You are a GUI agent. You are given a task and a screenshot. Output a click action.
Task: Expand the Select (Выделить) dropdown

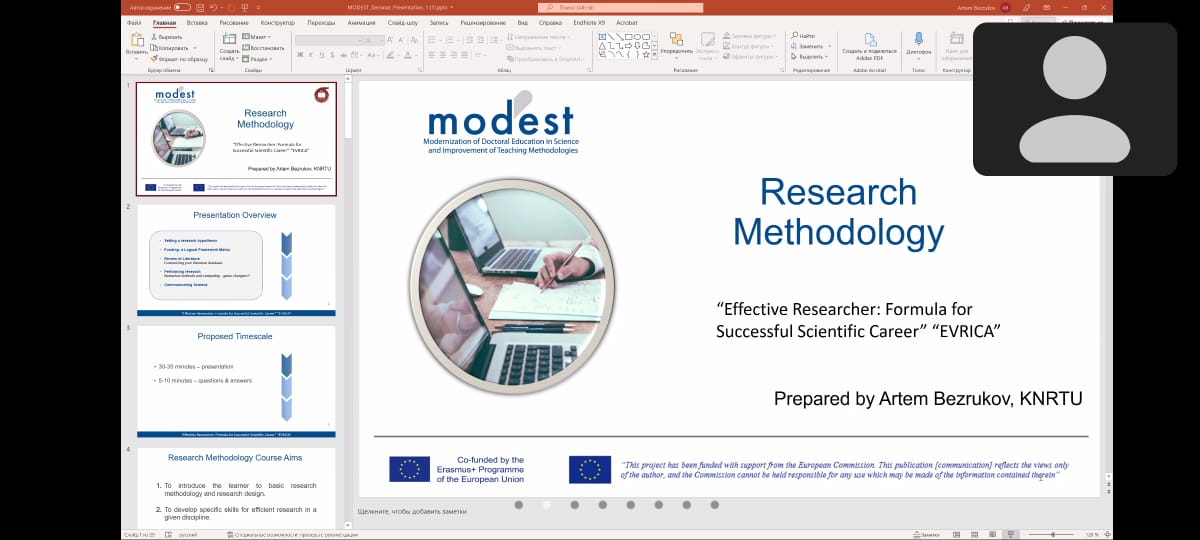coord(809,57)
